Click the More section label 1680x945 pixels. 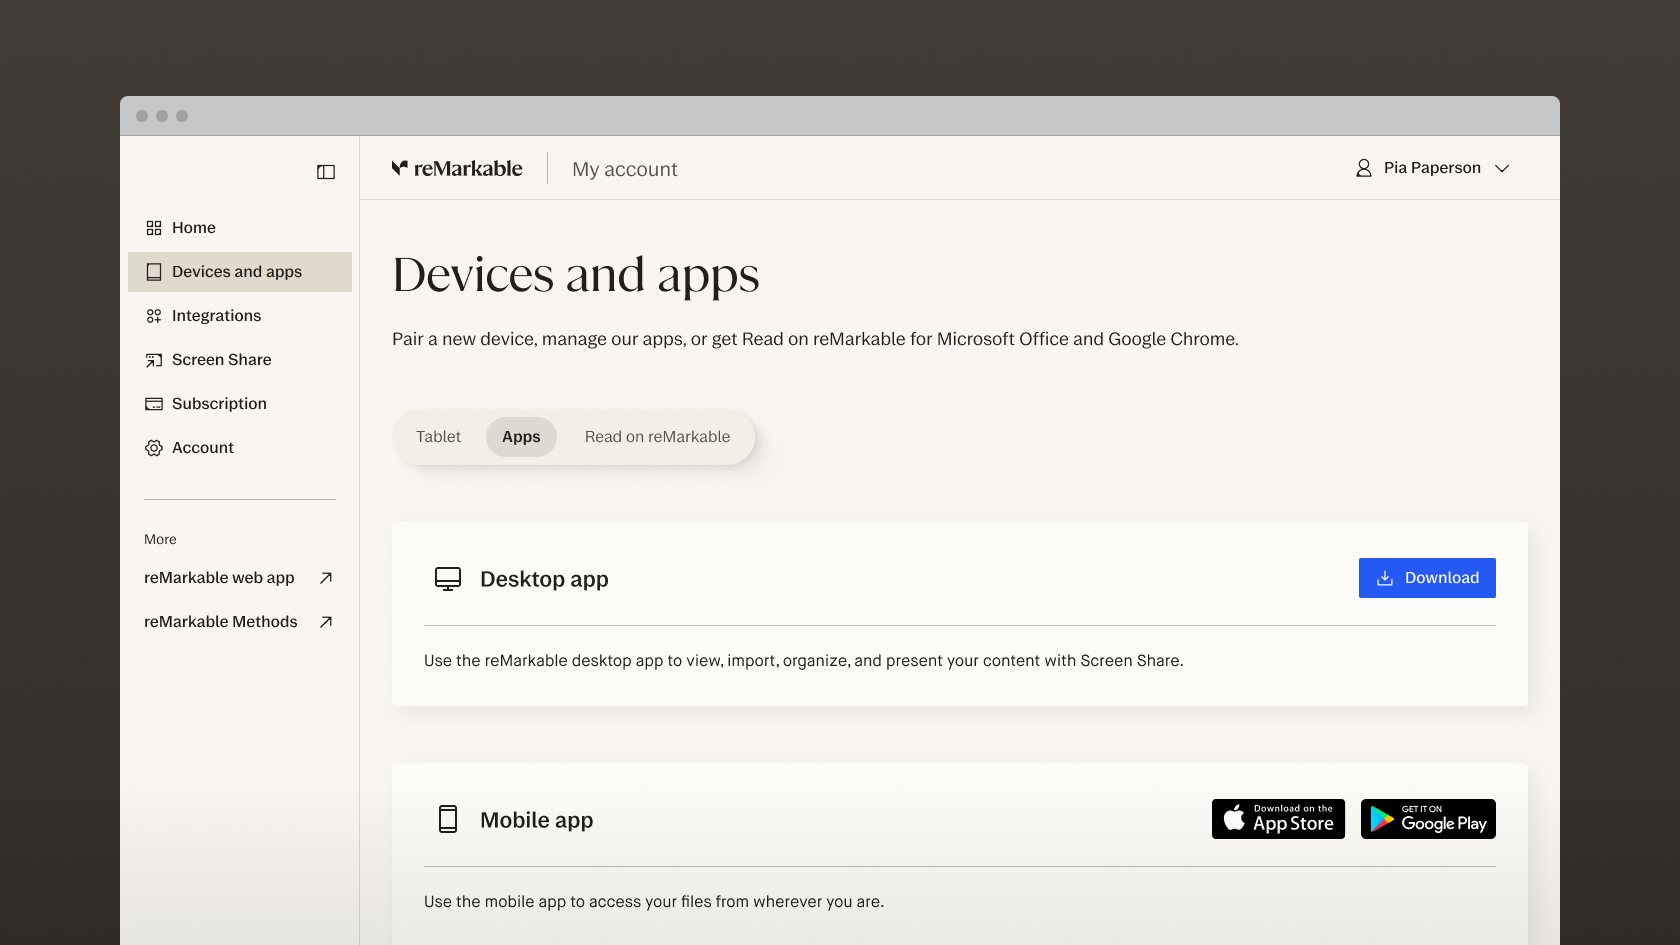click(x=160, y=539)
